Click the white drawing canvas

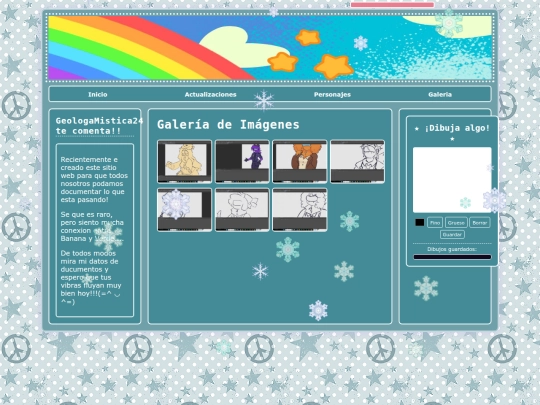pyautogui.click(x=452, y=180)
